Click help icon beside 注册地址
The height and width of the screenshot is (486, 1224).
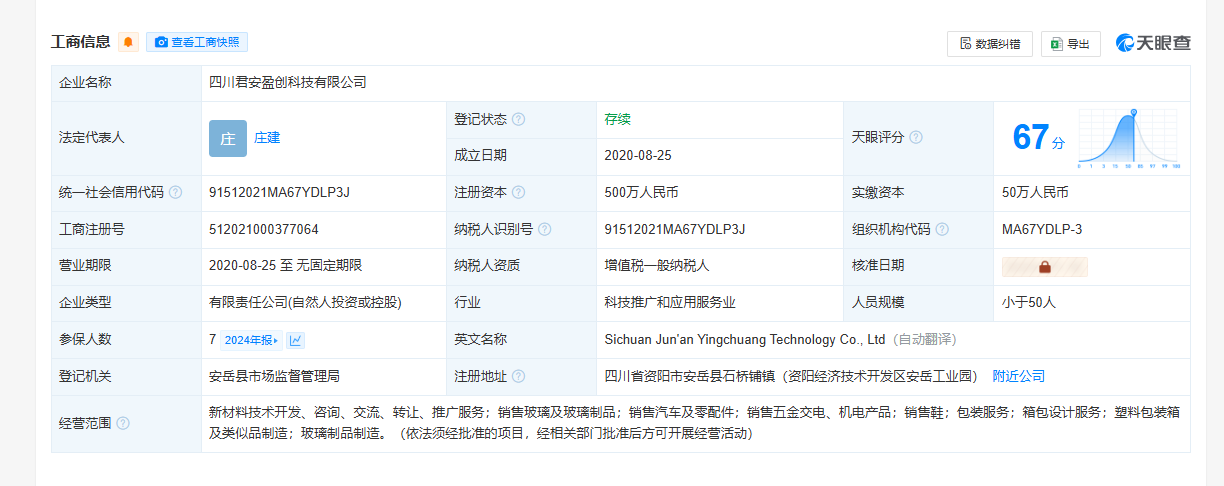point(518,377)
